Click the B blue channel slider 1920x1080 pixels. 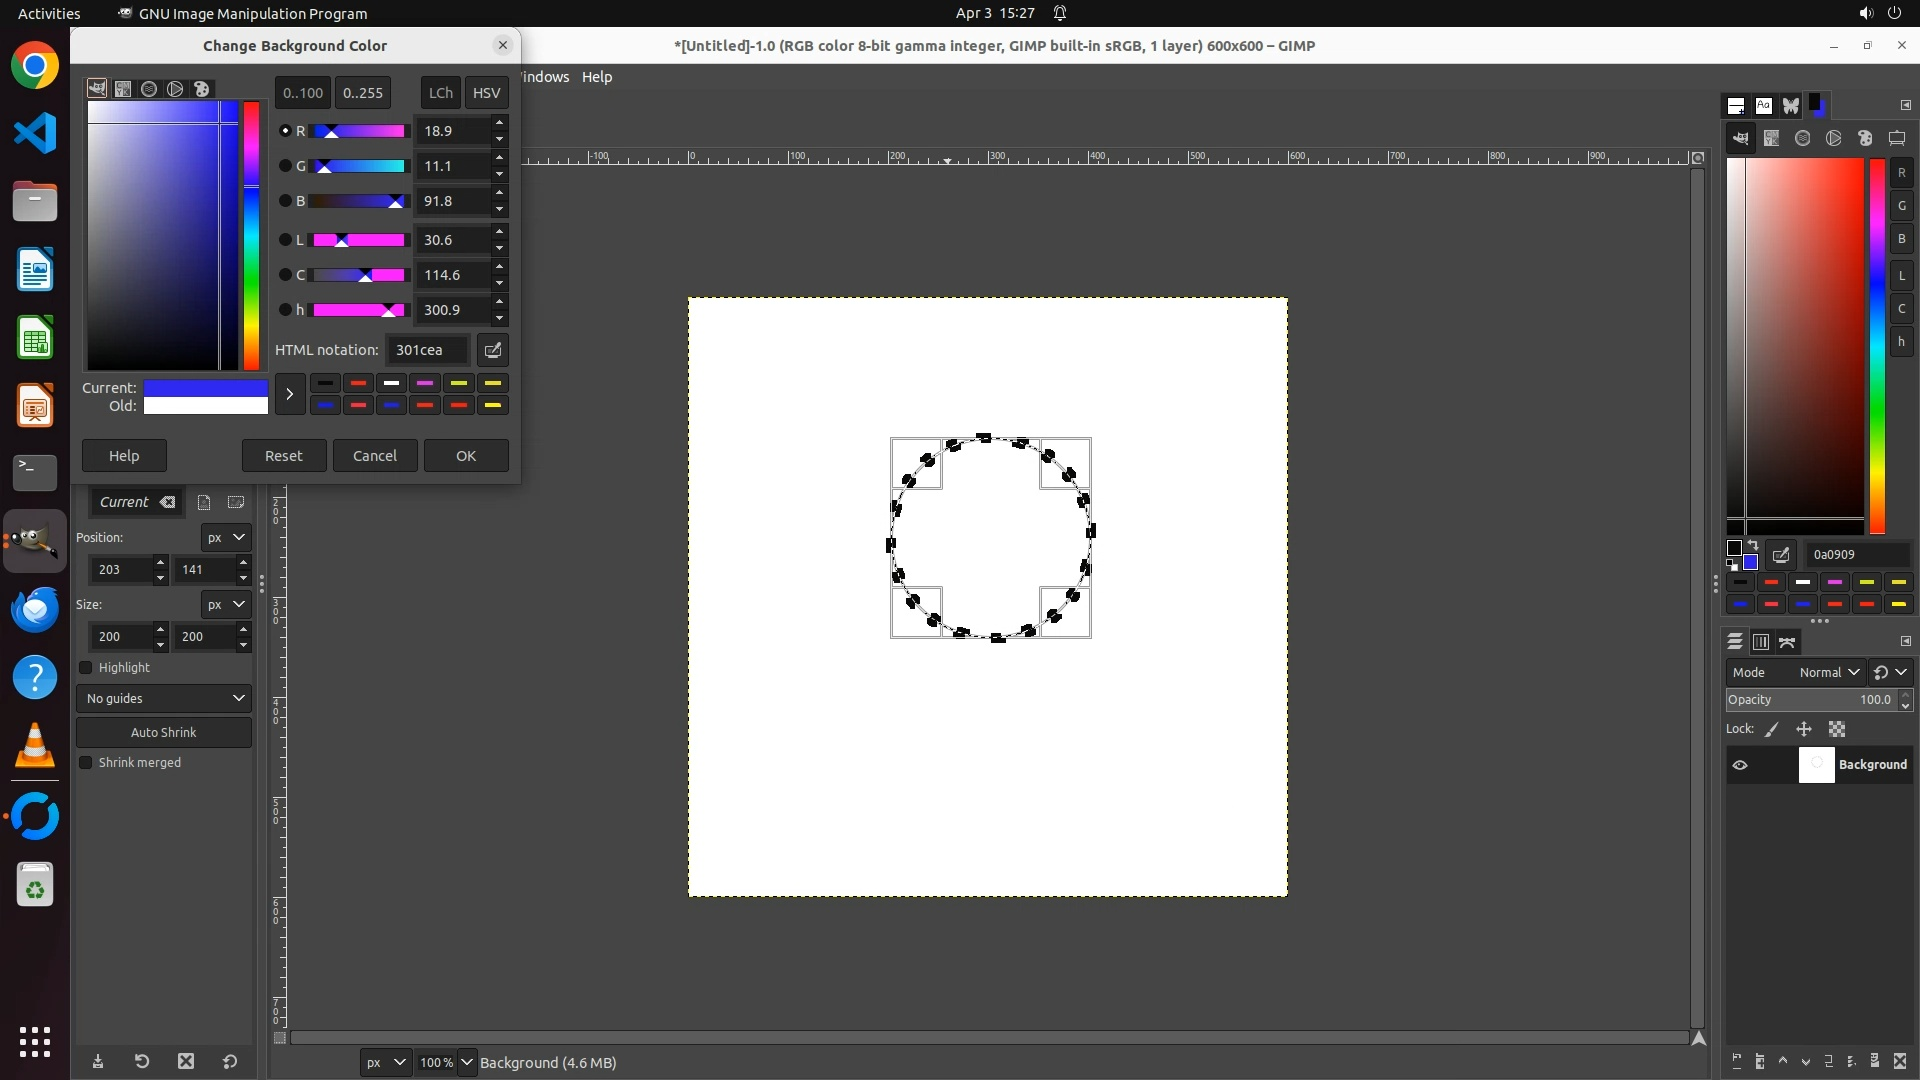click(358, 201)
